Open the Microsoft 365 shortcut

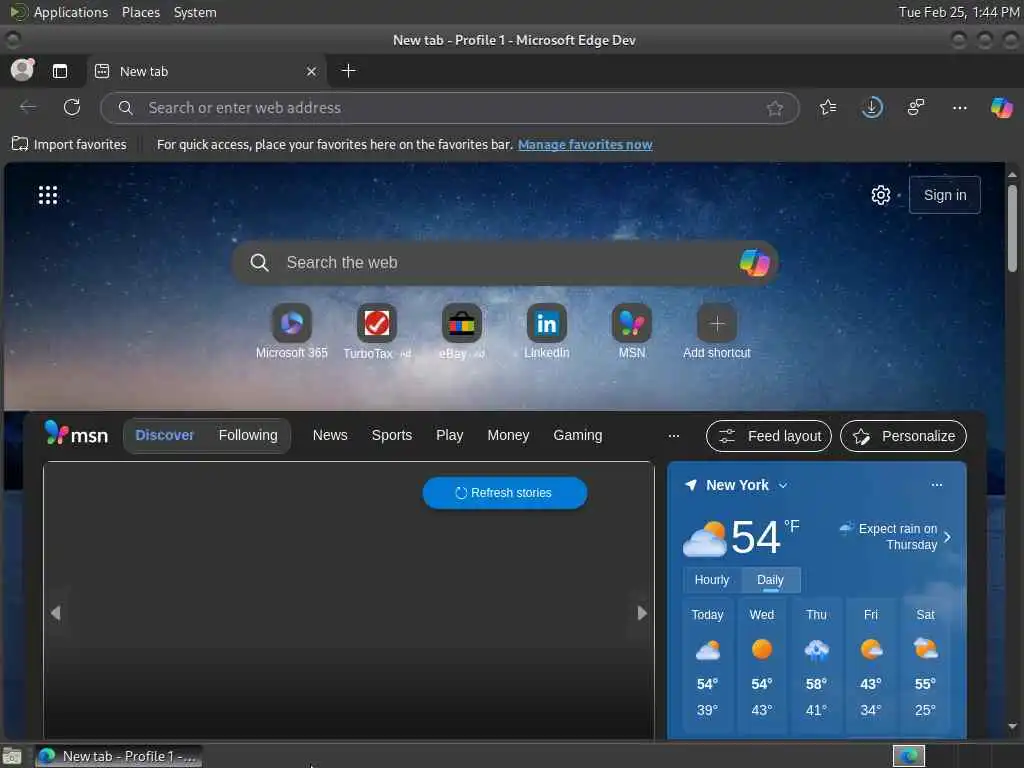(x=291, y=332)
